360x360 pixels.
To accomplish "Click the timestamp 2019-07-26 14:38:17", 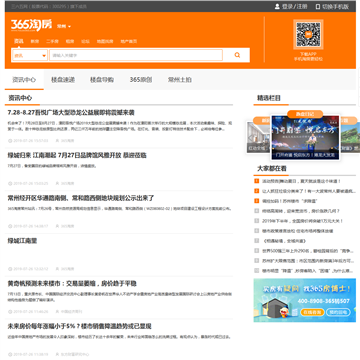I will pos(31,226).
